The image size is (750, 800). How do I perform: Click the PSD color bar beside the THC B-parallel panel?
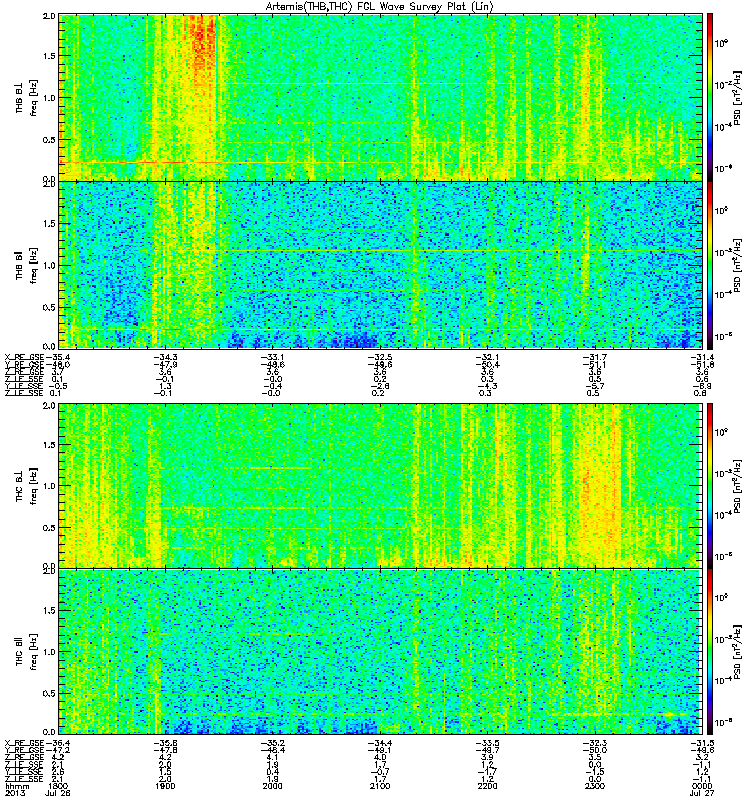coord(710,652)
